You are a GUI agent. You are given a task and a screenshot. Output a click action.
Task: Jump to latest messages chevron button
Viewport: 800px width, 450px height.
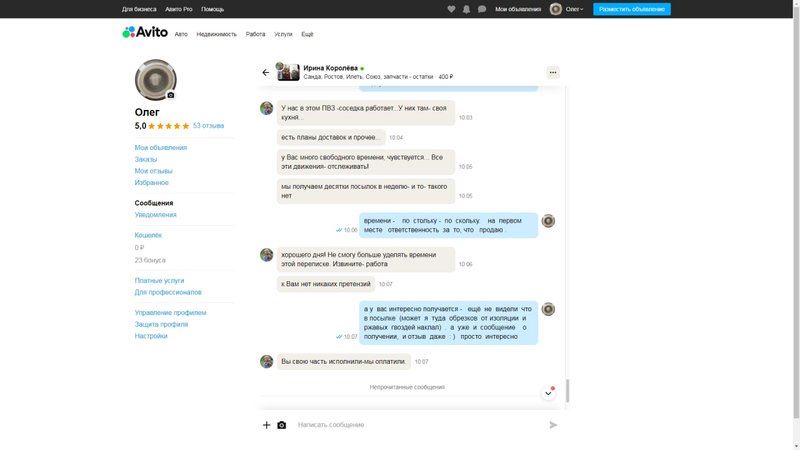548,393
